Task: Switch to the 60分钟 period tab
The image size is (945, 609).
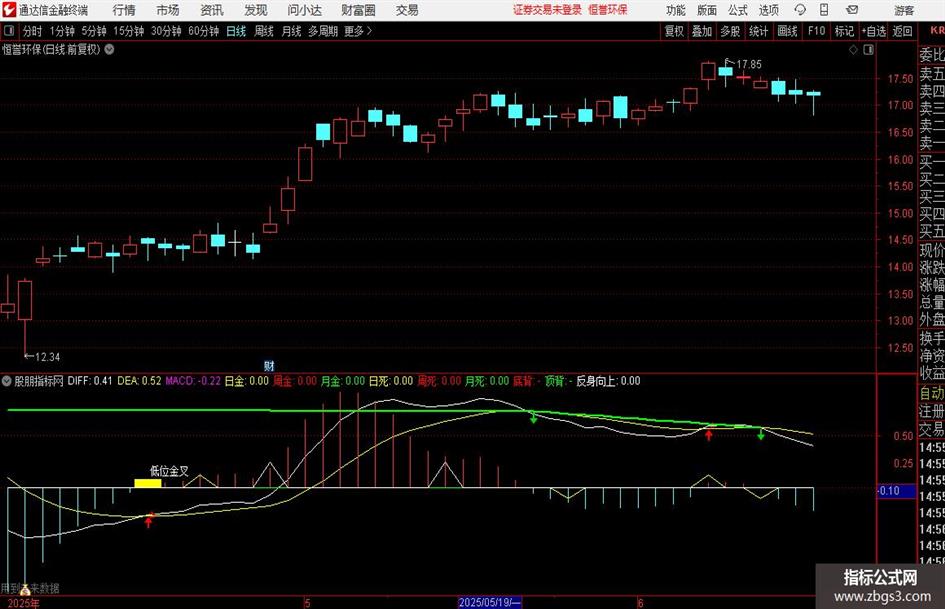Action: point(203,31)
